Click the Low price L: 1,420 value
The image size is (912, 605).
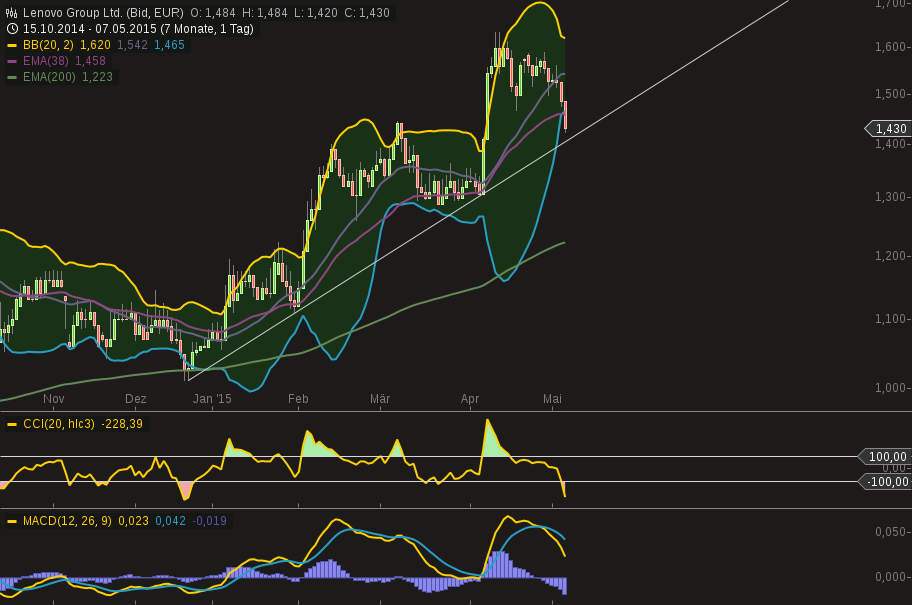click(x=315, y=13)
